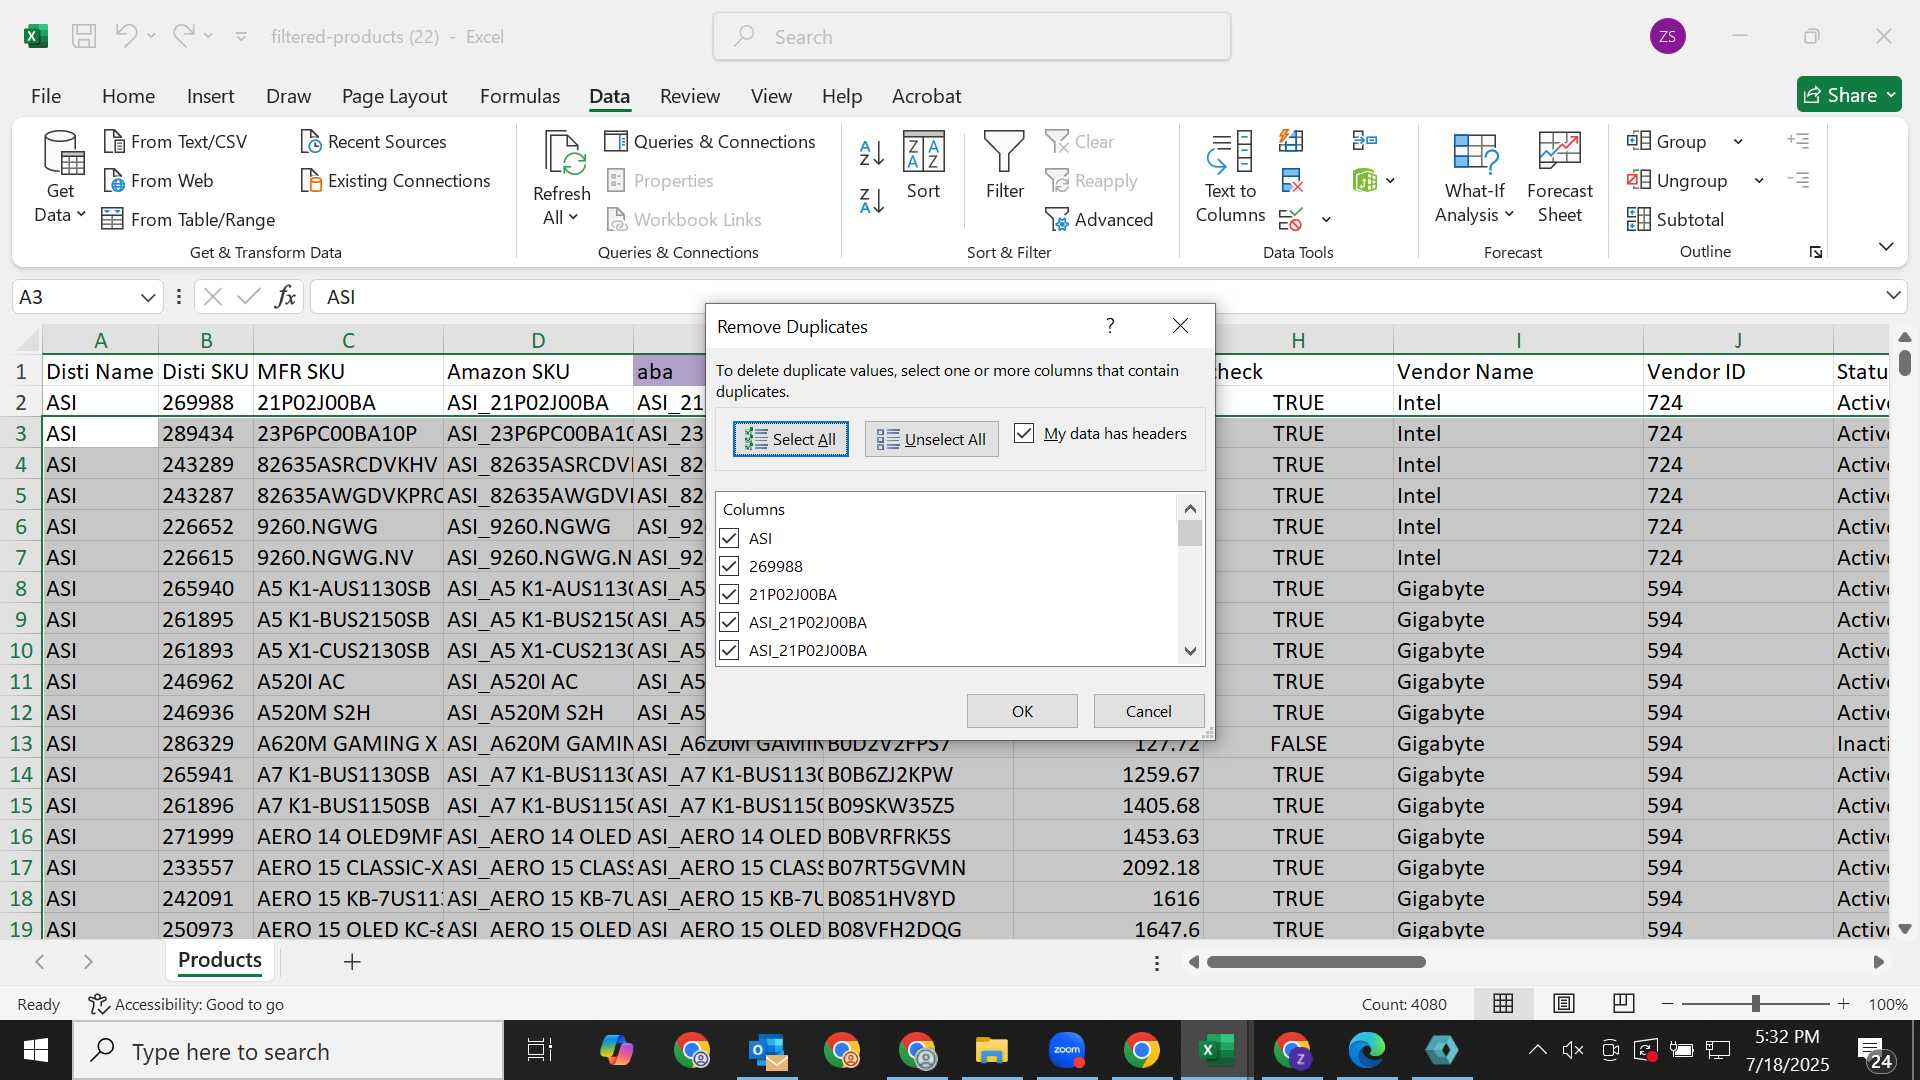Open File Explorer from the taskbar
The height and width of the screenshot is (1080, 1920).
[x=992, y=1050]
